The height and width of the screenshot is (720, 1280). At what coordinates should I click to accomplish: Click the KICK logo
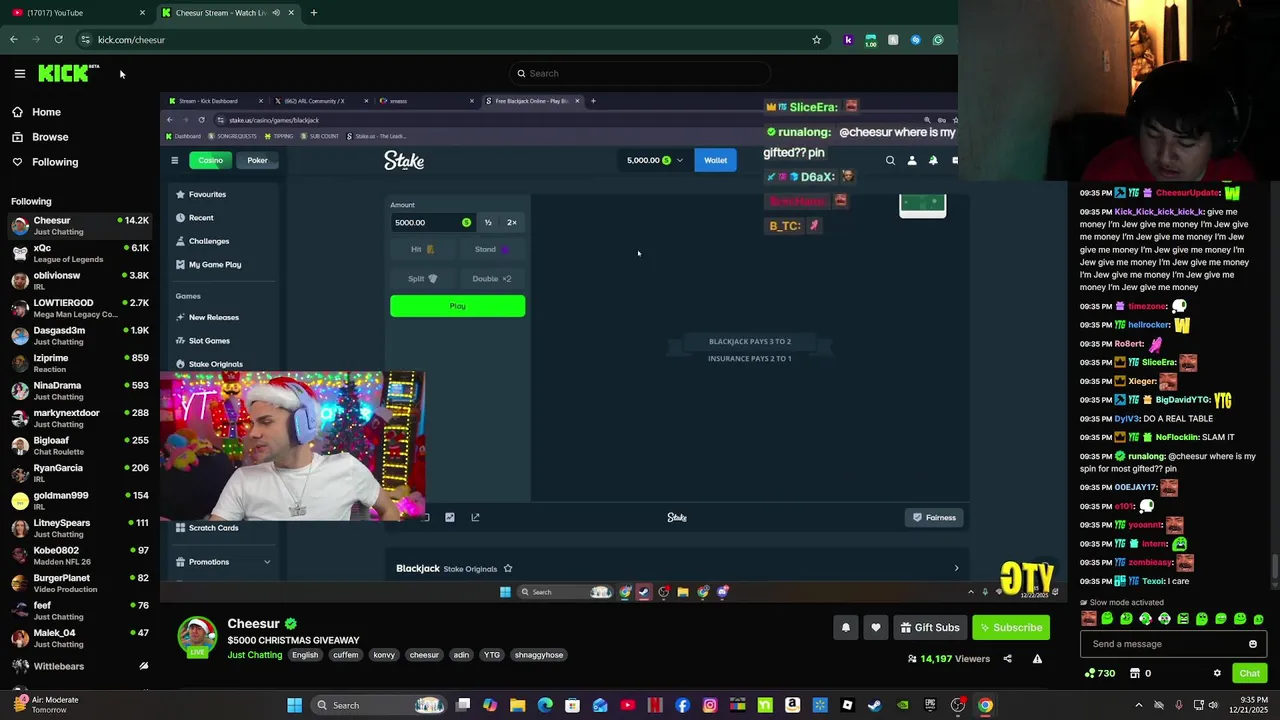pos(68,73)
